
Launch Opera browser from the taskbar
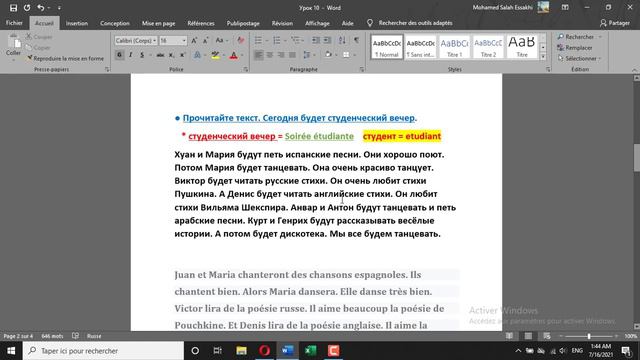pyautogui.click(x=264, y=351)
